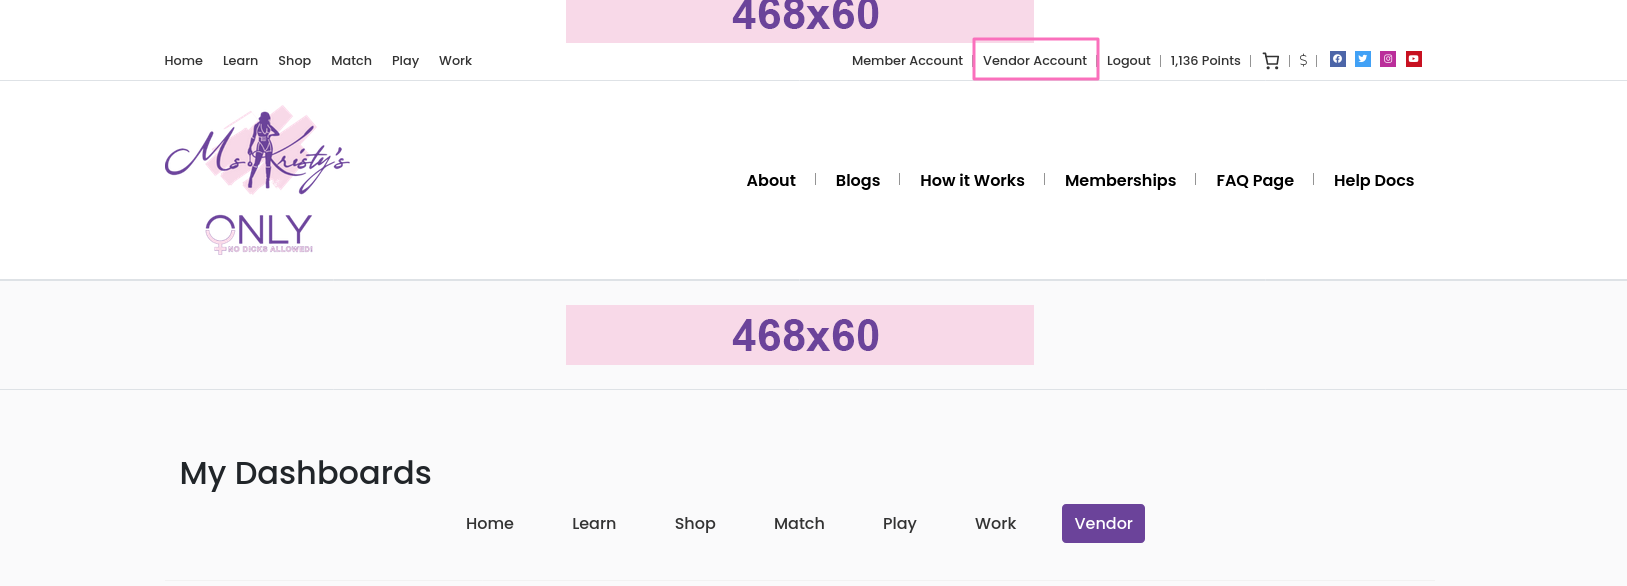1627x586 pixels.
Task: Go to the FAQ Page
Action: [x=1255, y=181]
